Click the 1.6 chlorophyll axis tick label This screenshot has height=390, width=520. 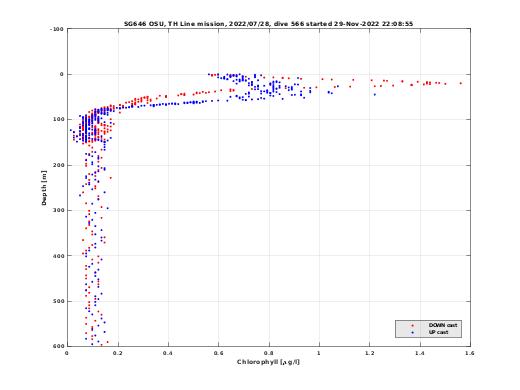coord(470,353)
